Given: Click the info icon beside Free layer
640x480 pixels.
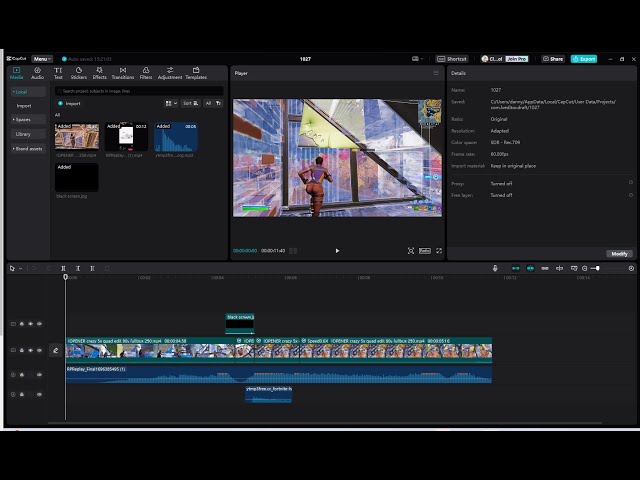Looking at the screenshot, I should tap(631, 195).
